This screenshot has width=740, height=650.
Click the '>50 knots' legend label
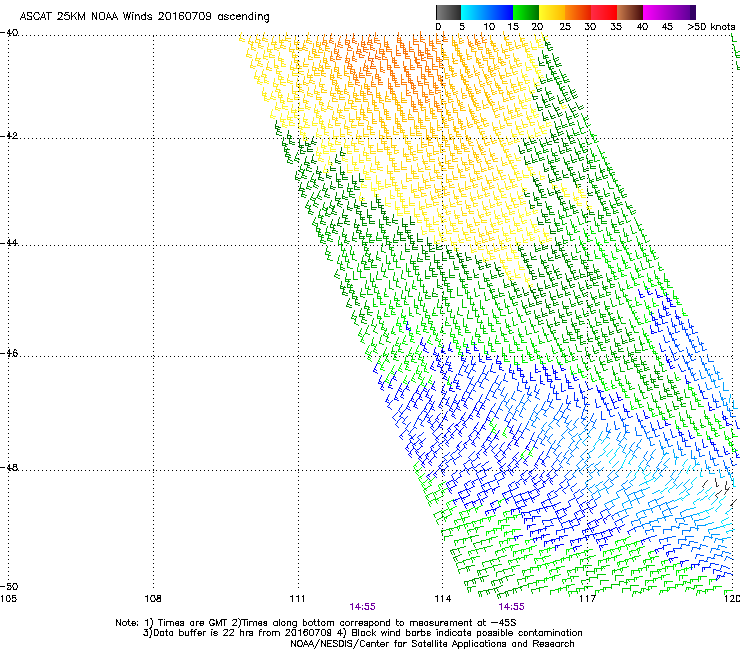pos(711,27)
